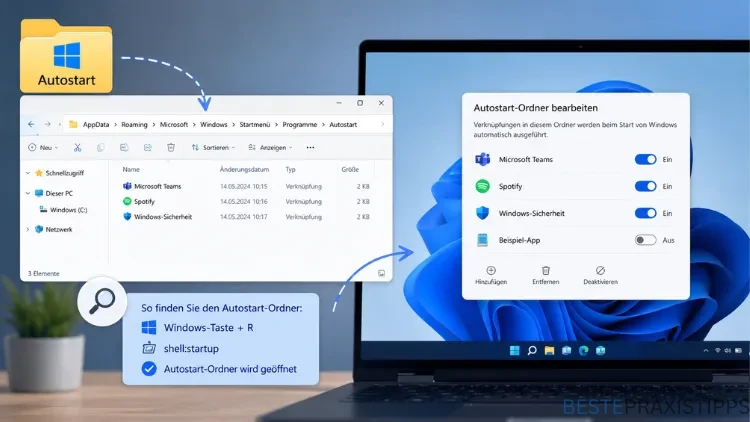Select Netzwerk in the navigation pane
750x422 pixels.
tap(54, 230)
